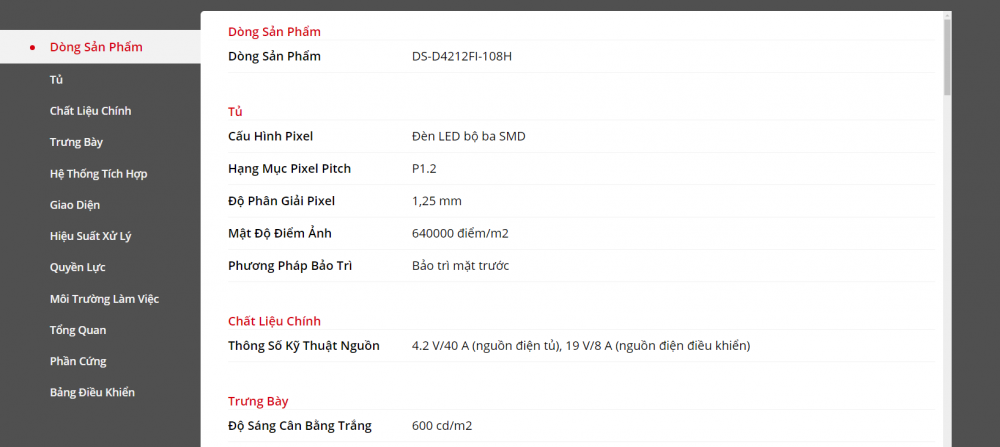The height and width of the screenshot is (447, 1000).
Task: Click the red bullet beside Dòng Sản Phẩm
Action: pyautogui.click(x=34, y=47)
